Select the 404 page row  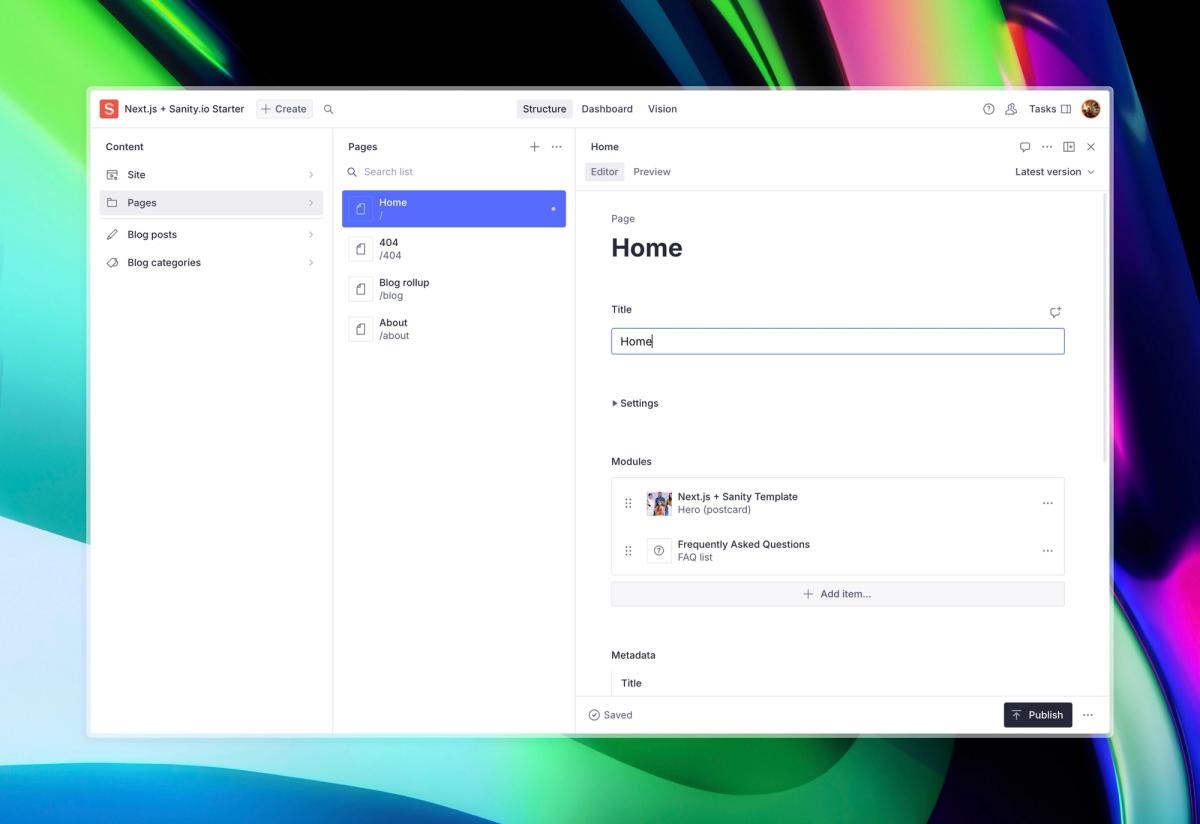pos(454,249)
